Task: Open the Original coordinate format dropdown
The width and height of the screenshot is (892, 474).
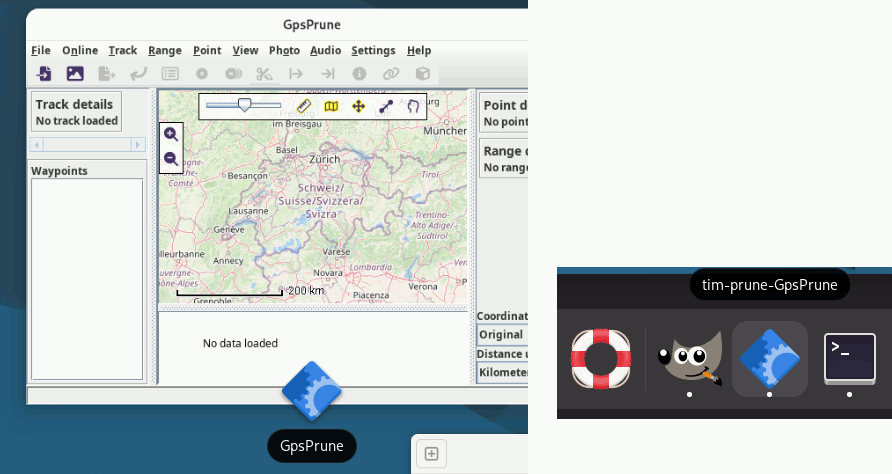Action: [x=502, y=335]
